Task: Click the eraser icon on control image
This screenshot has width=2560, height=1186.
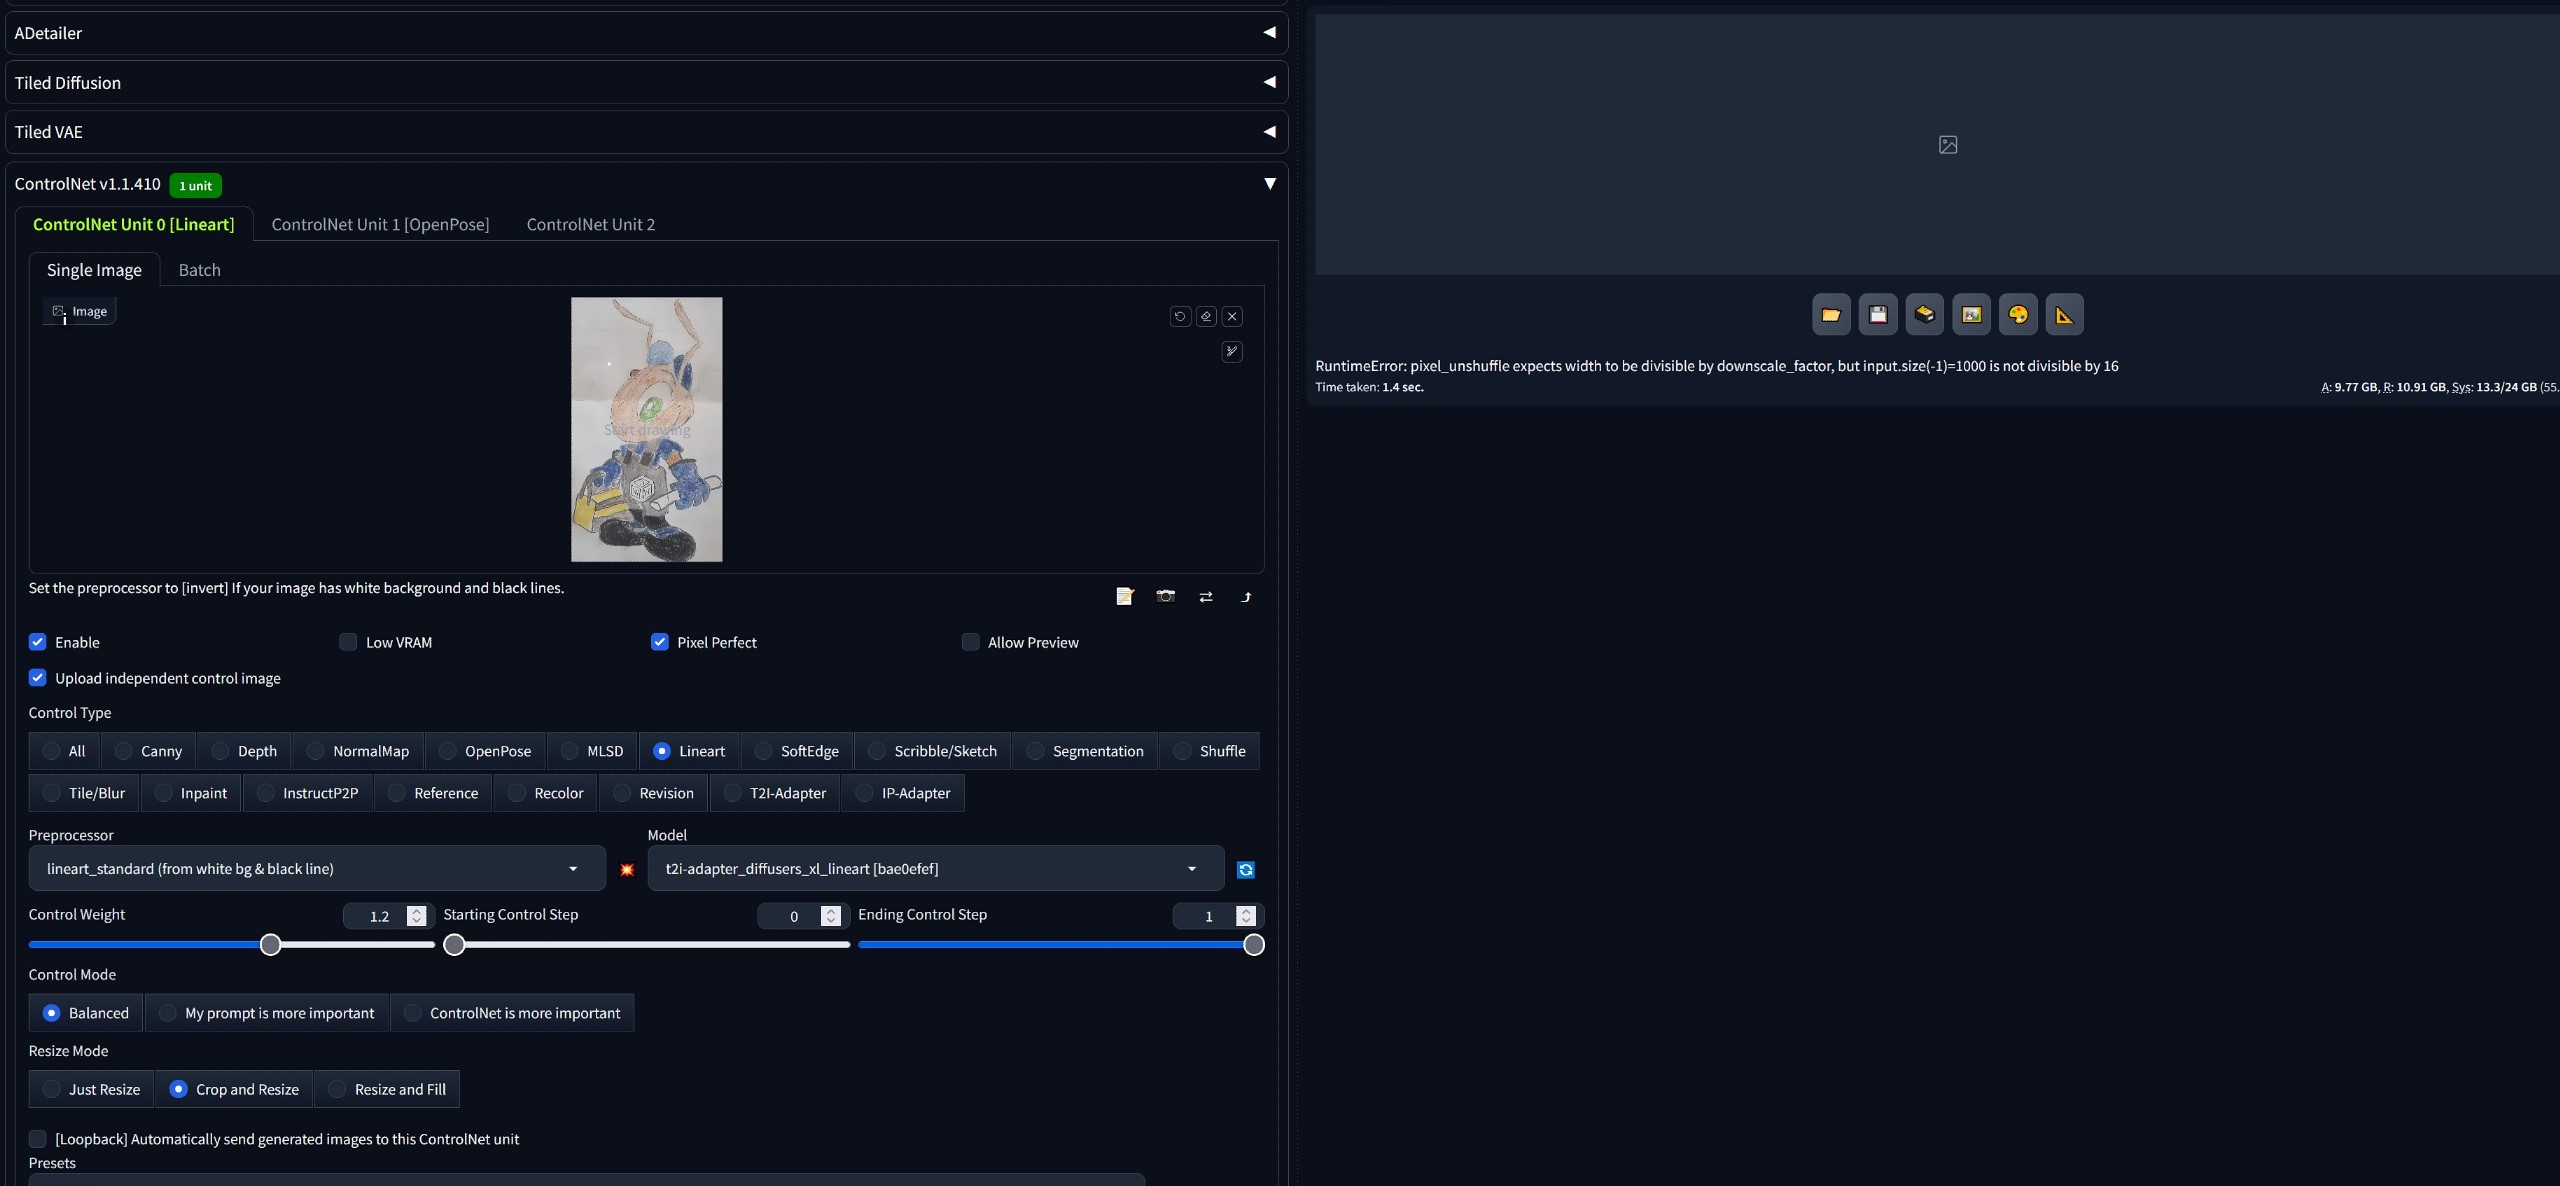Action: point(1206,316)
